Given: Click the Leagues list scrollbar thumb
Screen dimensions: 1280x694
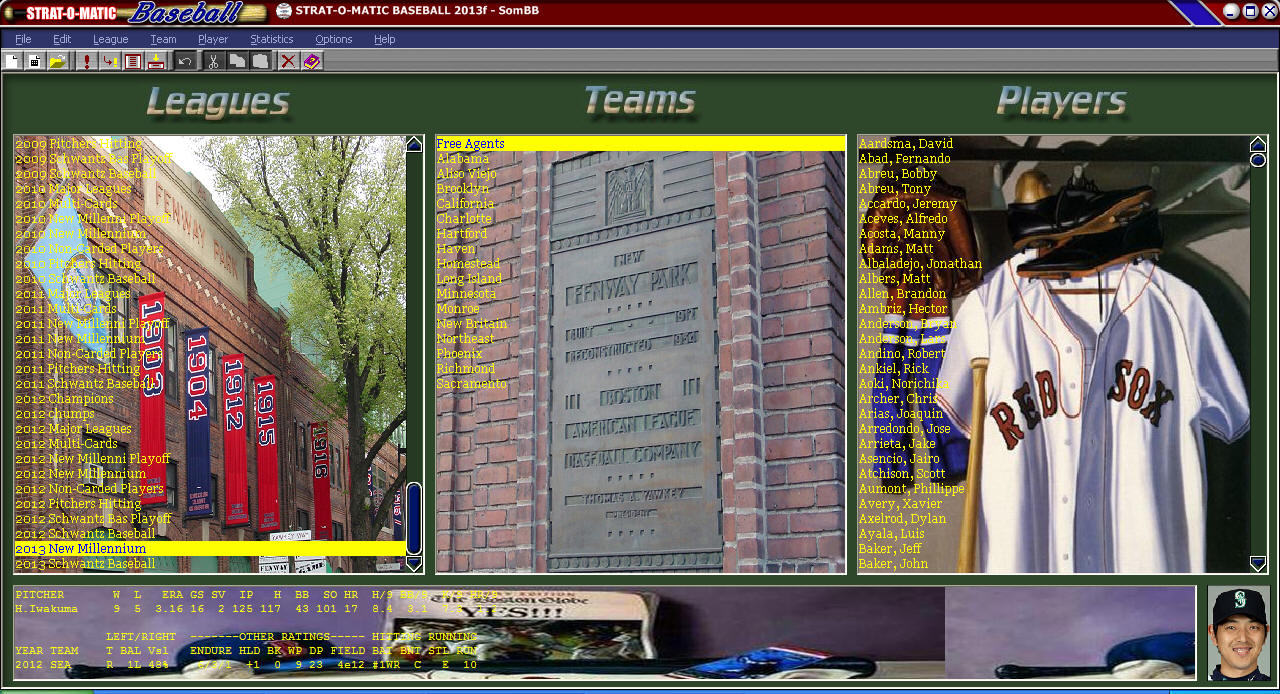Looking at the screenshot, I should (414, 519).
